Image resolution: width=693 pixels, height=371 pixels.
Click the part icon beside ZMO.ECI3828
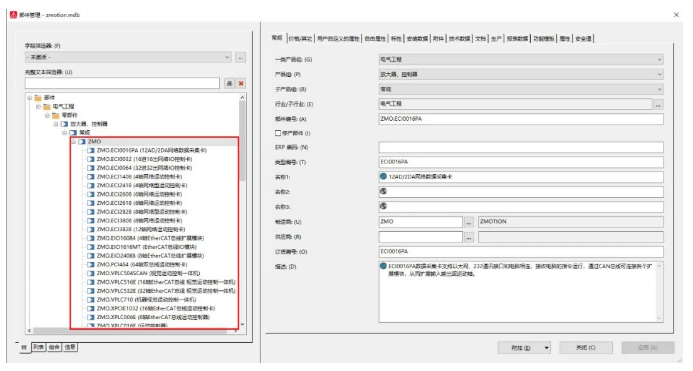(x=91, y=229)
